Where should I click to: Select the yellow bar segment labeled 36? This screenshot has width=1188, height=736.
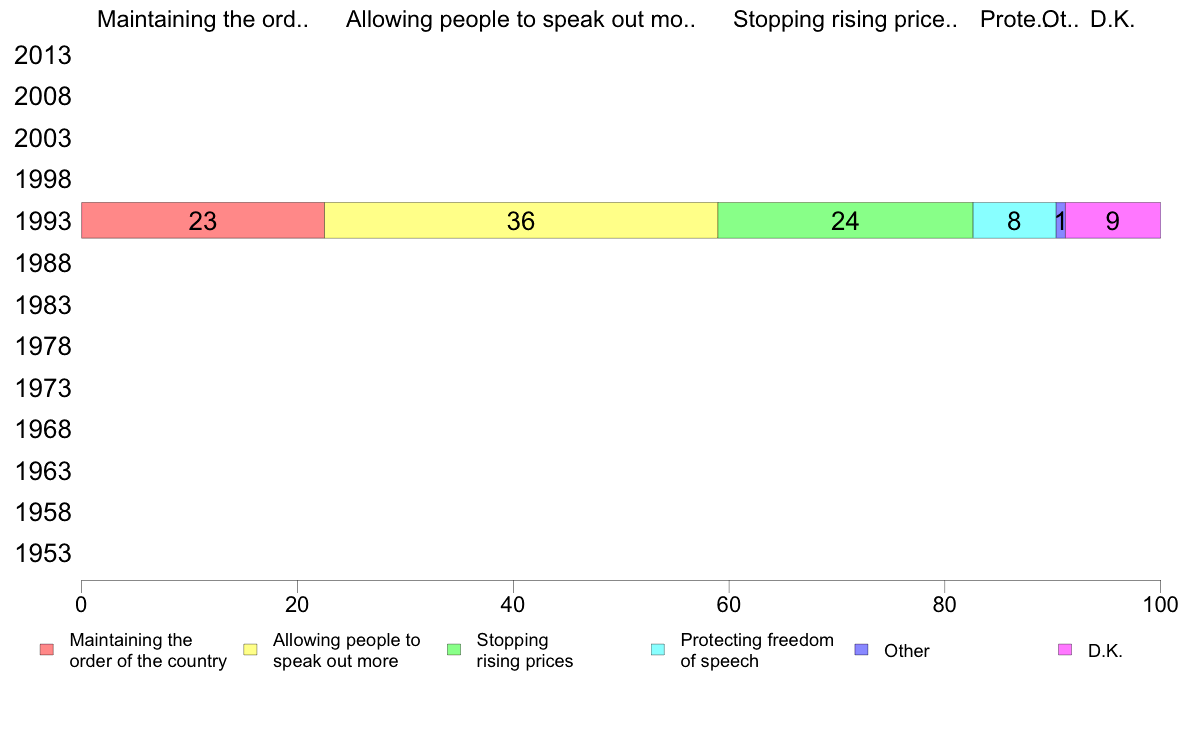(x=521, y=221)
